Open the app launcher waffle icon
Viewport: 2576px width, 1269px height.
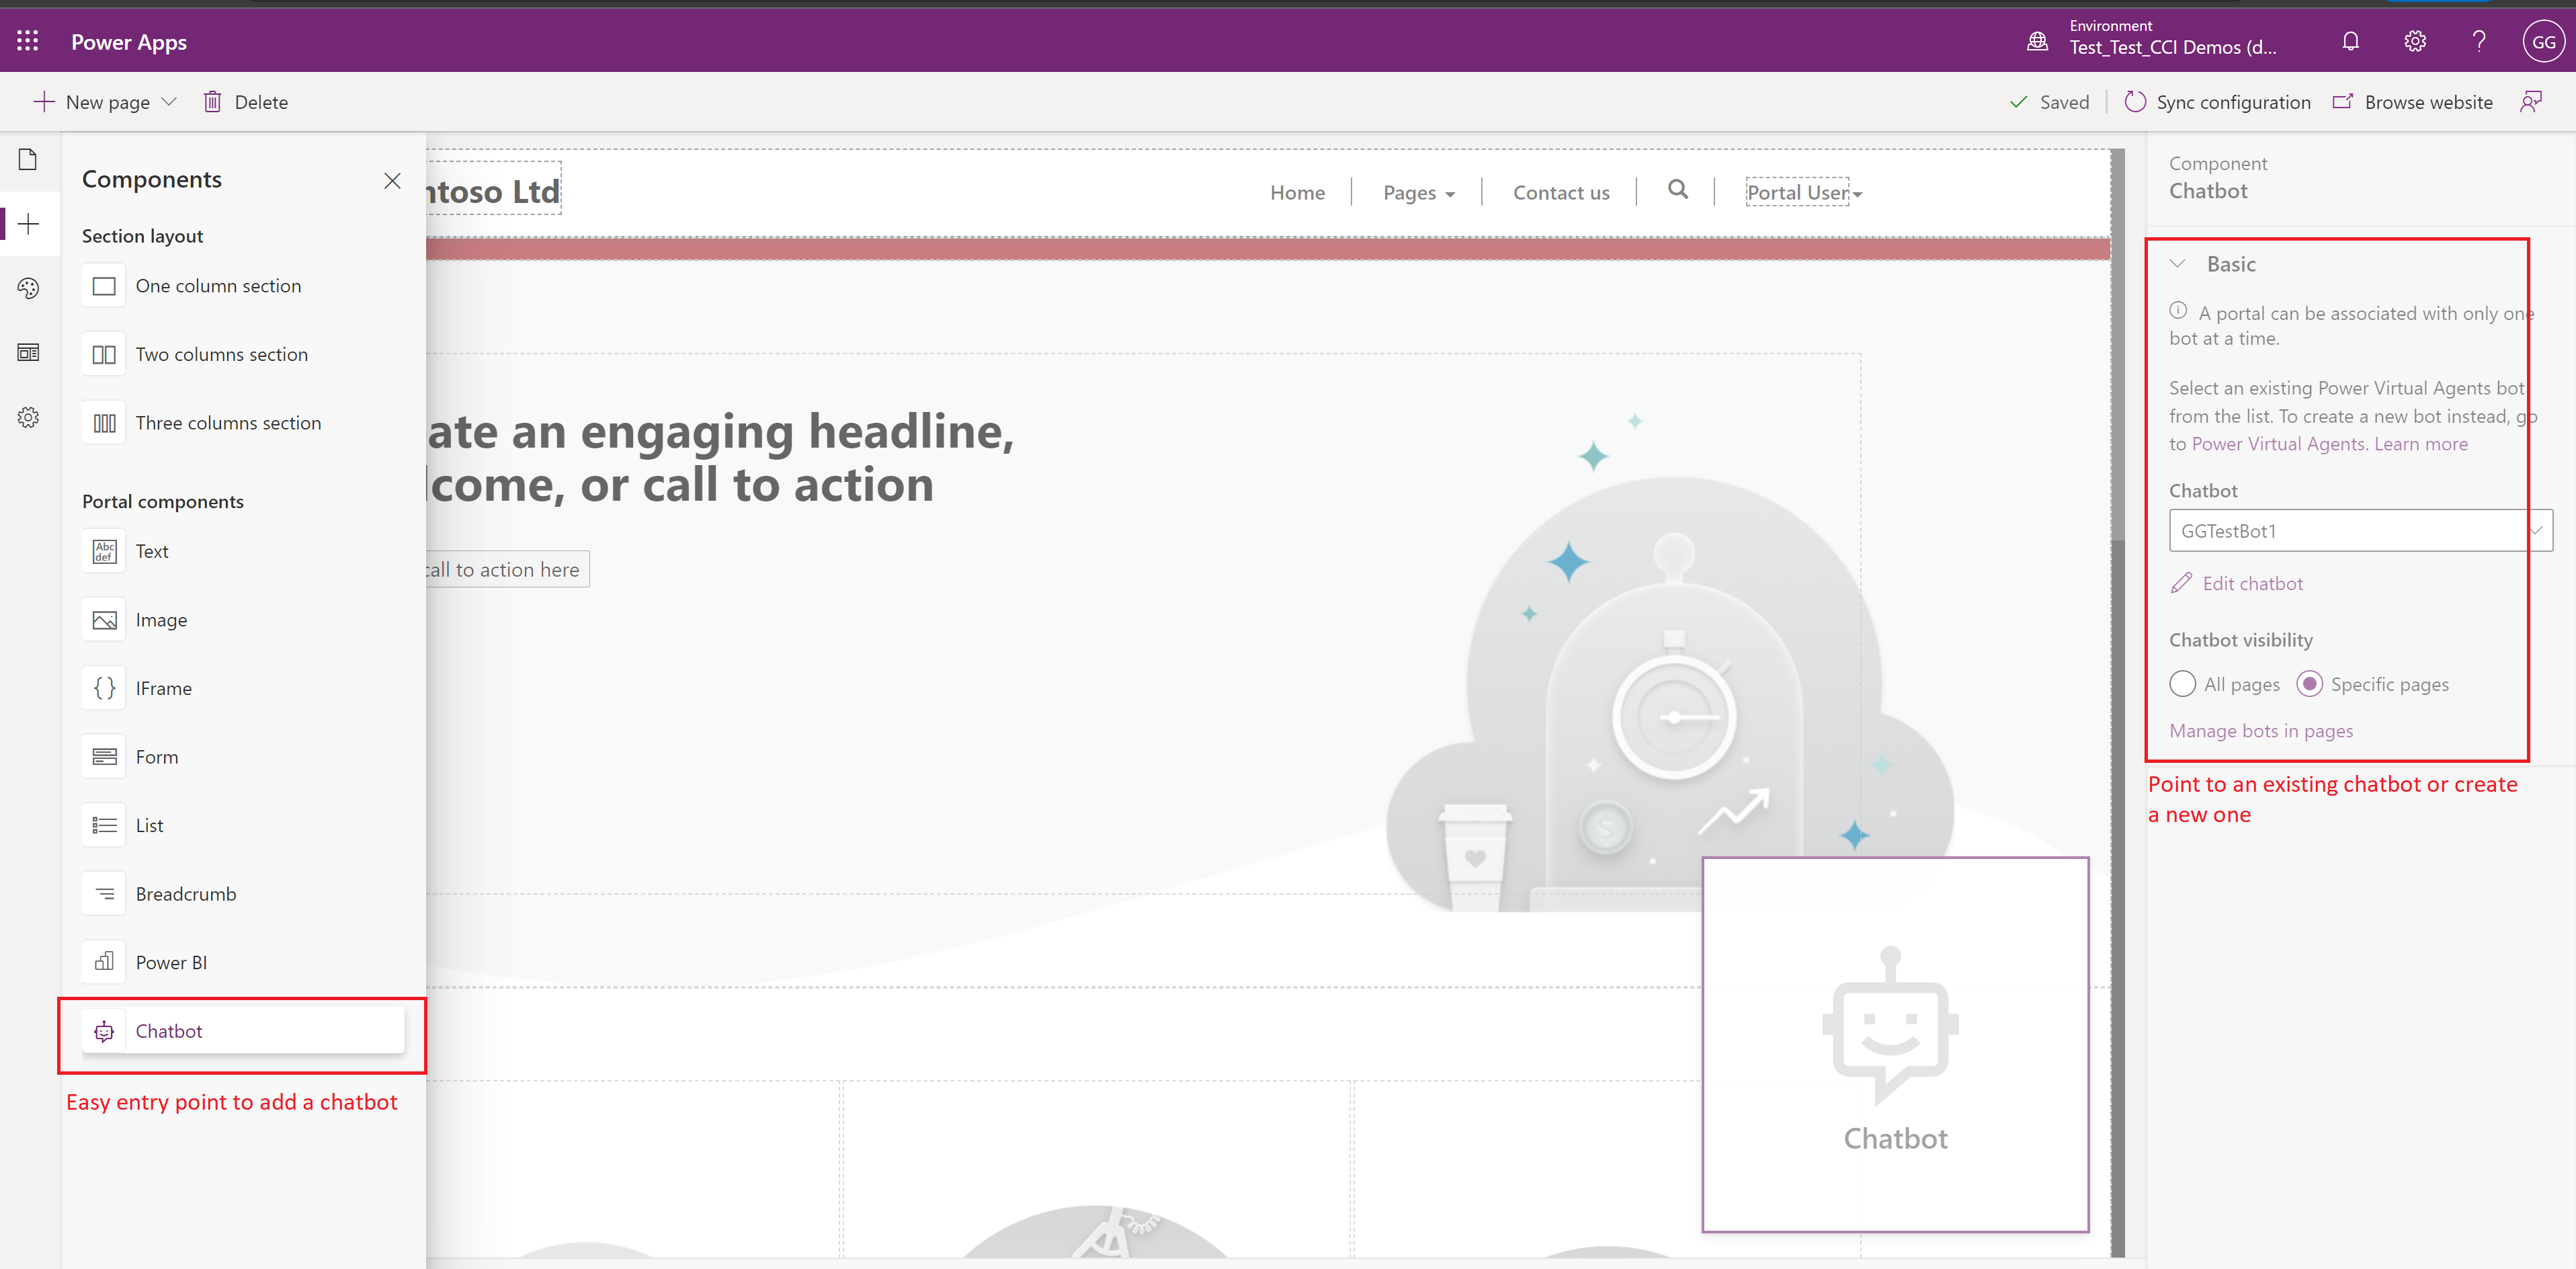coord(28,41)
